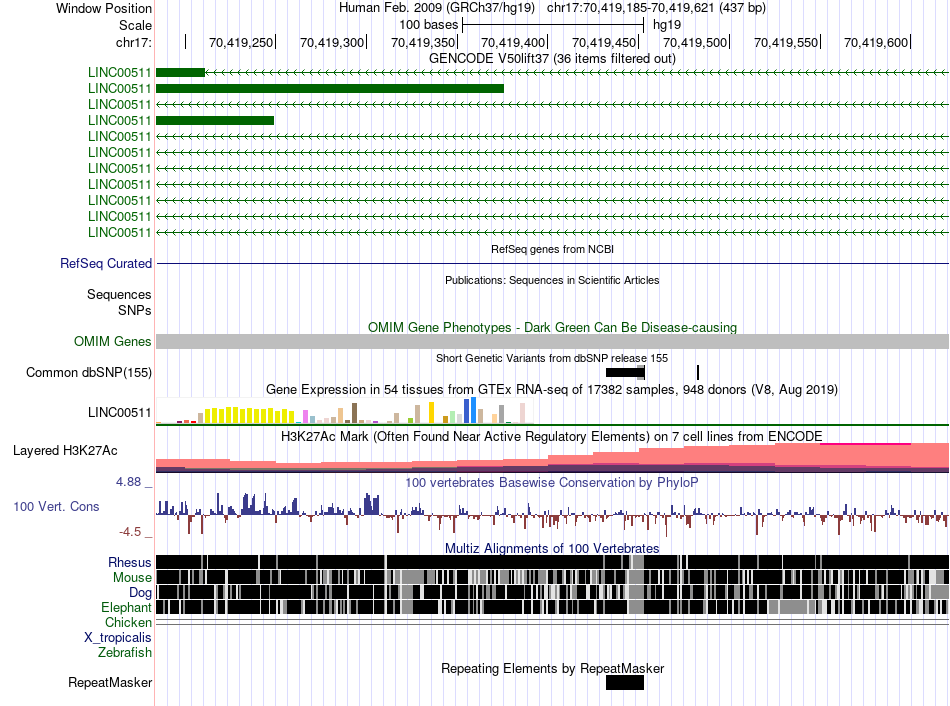This screenshot has height=706, width=950.
Task: Open Multiz Alignments of 100 Vertebrates title
Action: click(552, 548)
